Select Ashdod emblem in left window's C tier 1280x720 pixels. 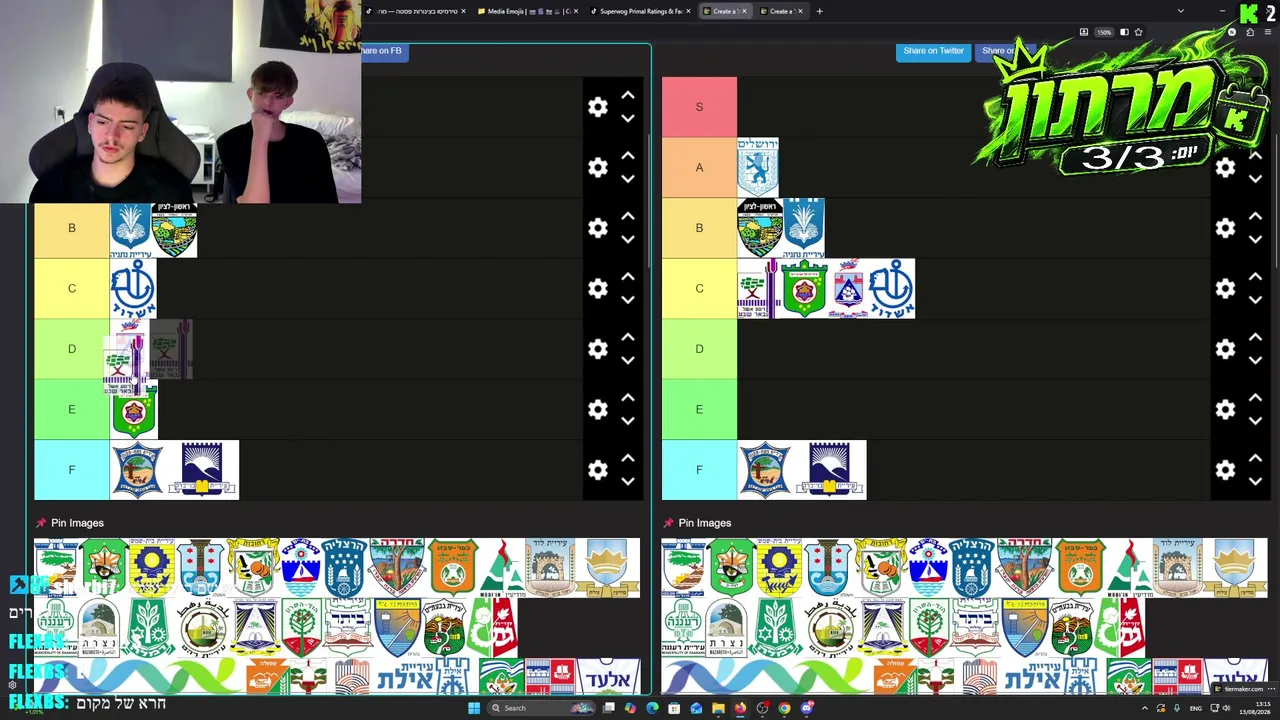click(x=133, y=289)
